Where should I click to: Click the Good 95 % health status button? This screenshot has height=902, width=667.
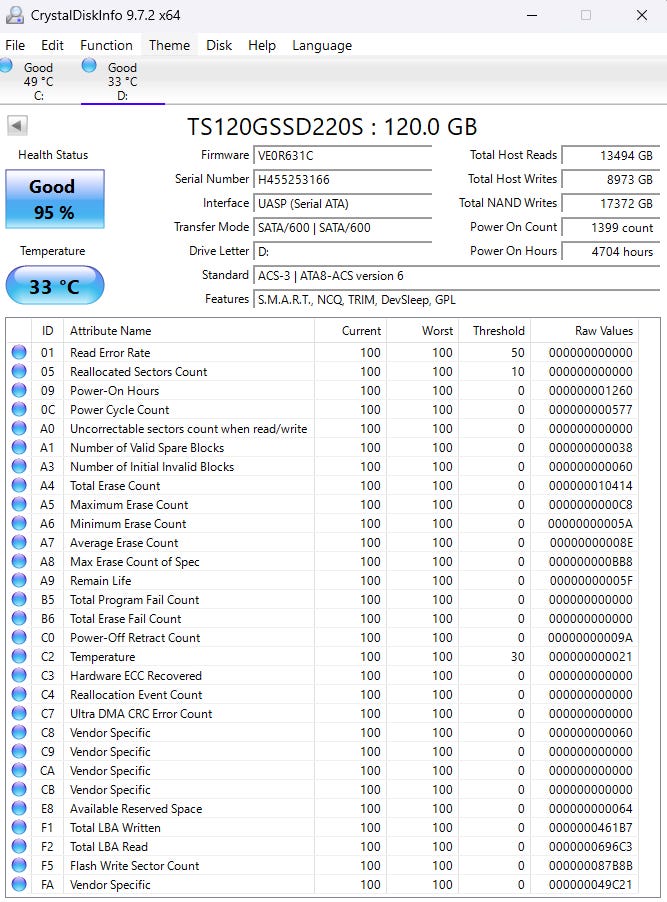(x=54, y=198)
